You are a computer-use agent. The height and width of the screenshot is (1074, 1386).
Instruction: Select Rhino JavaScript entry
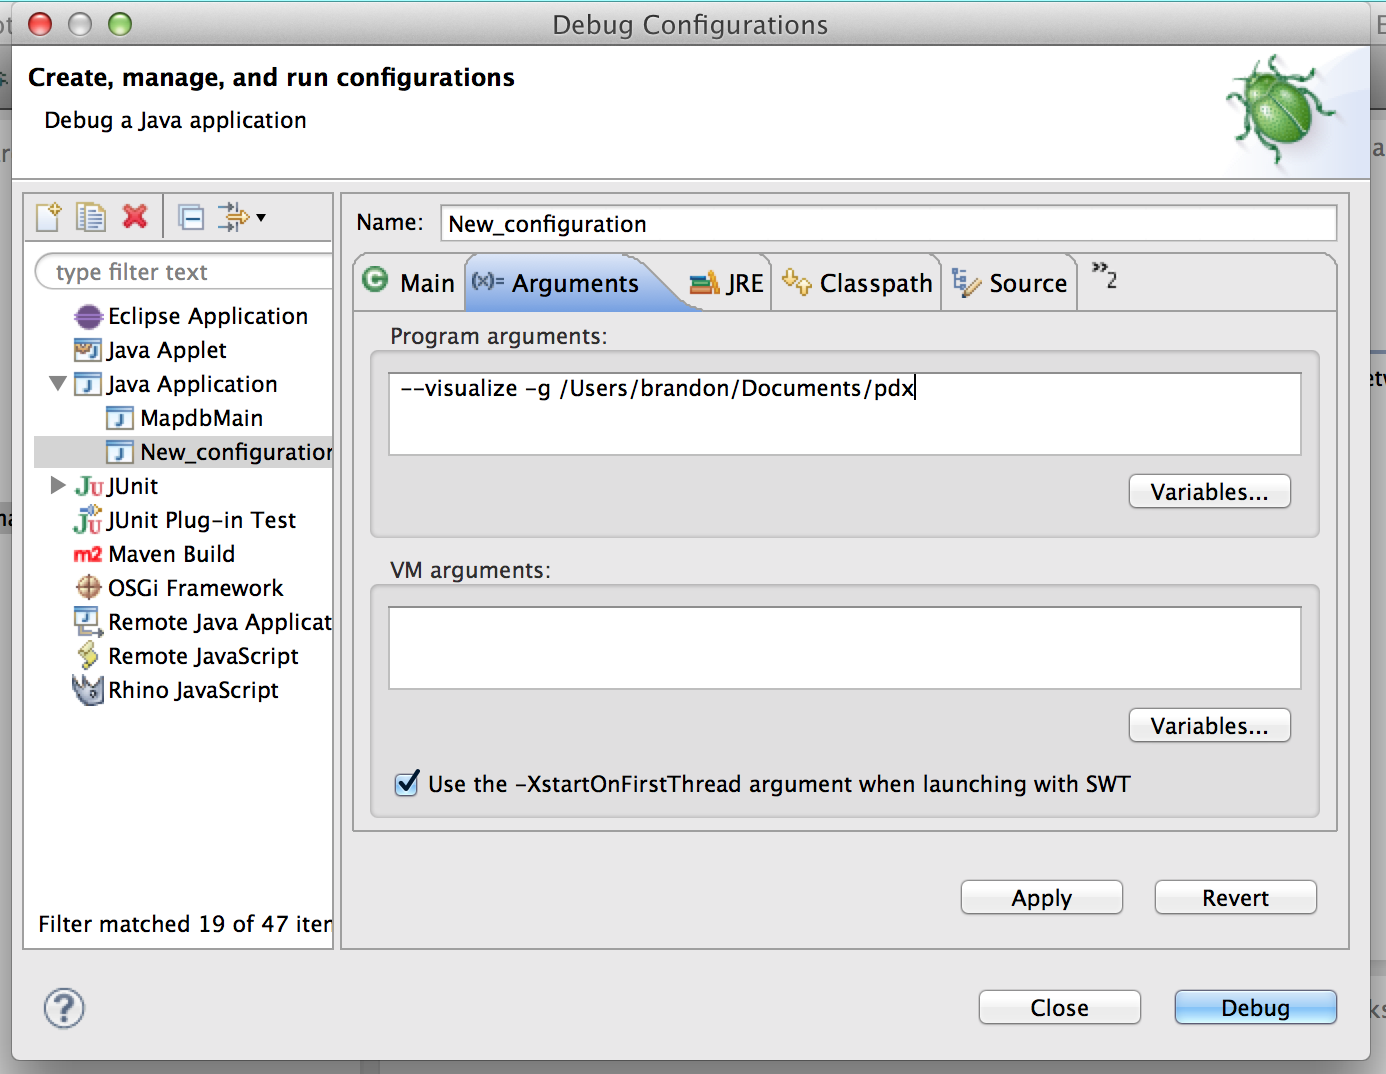coord(194,690)
